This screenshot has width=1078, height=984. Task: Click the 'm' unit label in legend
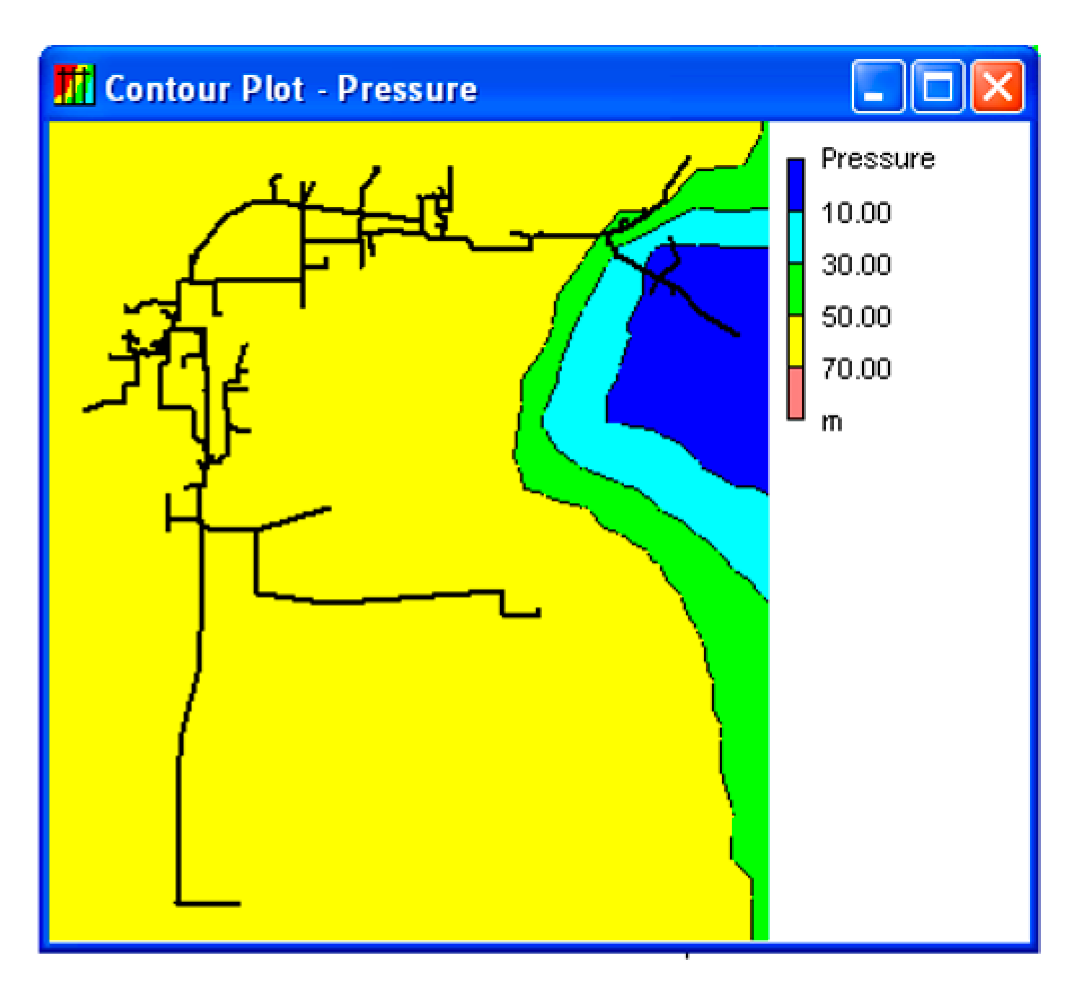point(832,422)
